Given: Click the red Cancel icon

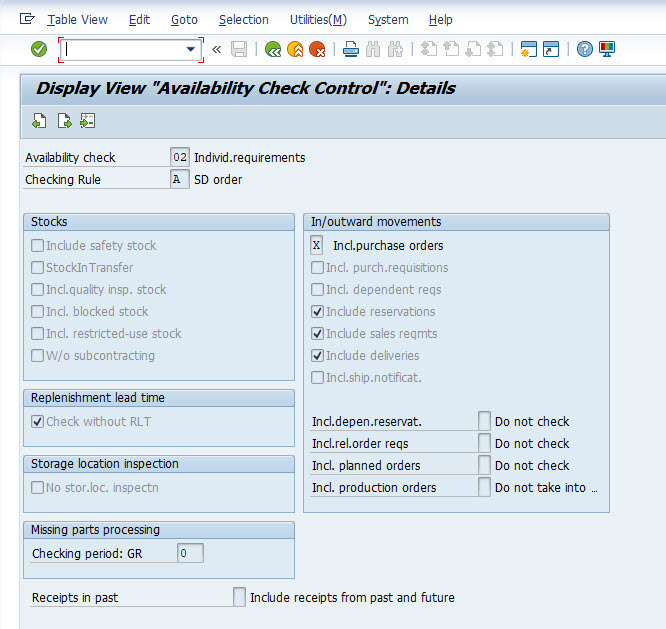Looking at the screenshot, I should (317, 49).
